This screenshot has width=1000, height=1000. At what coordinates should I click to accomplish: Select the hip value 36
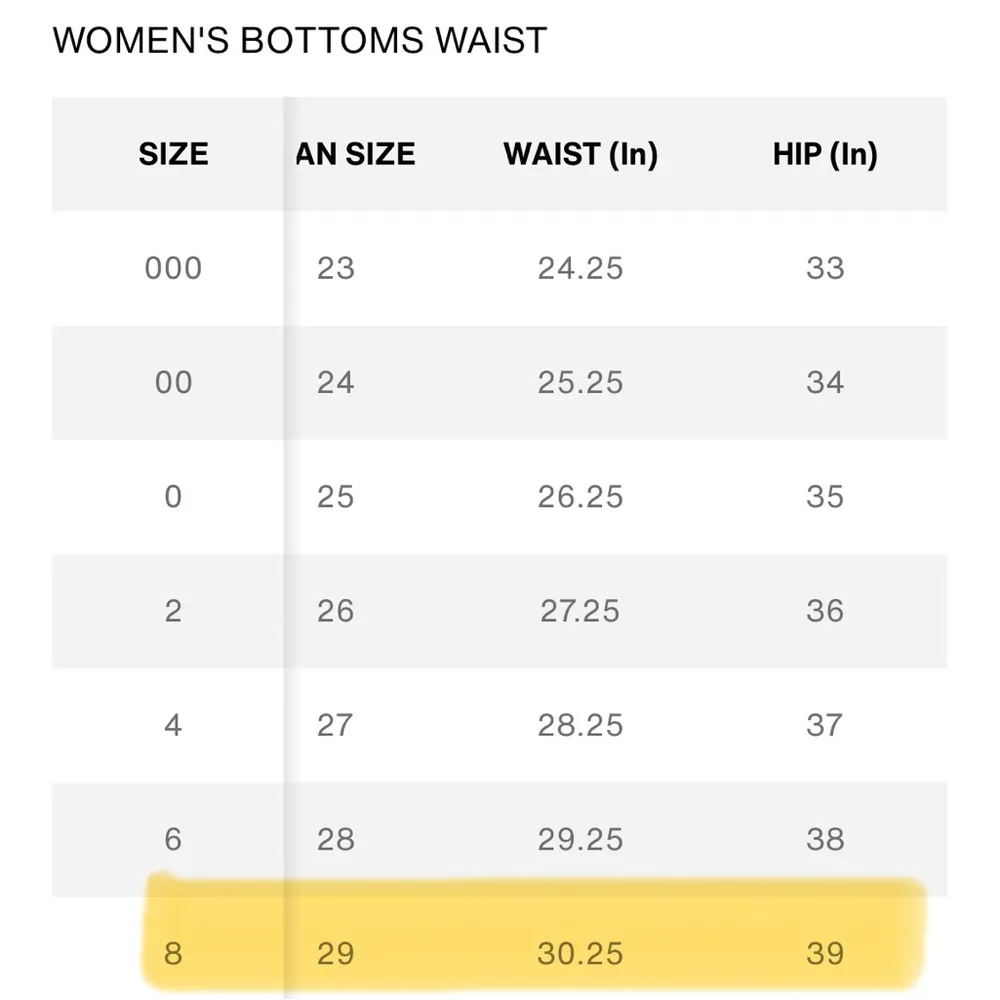tap(825, 611)
